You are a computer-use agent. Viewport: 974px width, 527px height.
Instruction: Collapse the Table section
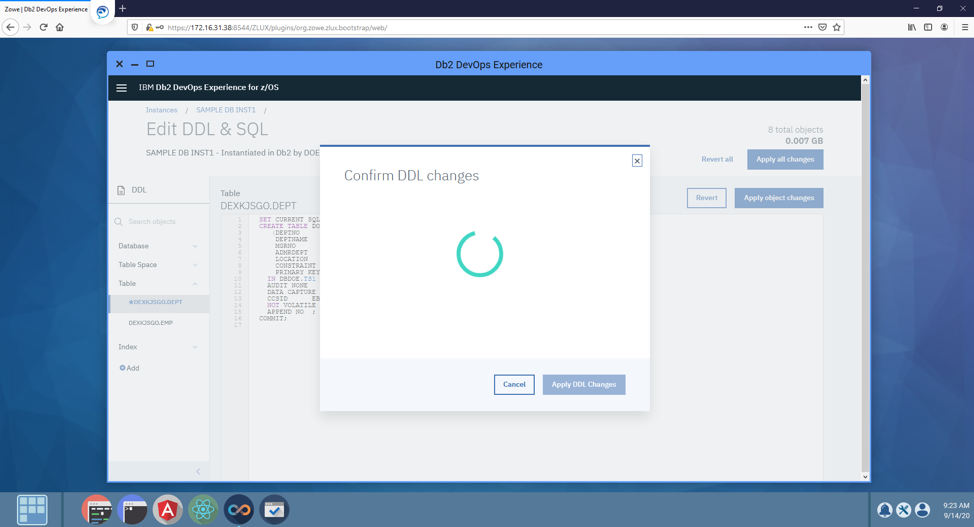[x=158, y=283]
